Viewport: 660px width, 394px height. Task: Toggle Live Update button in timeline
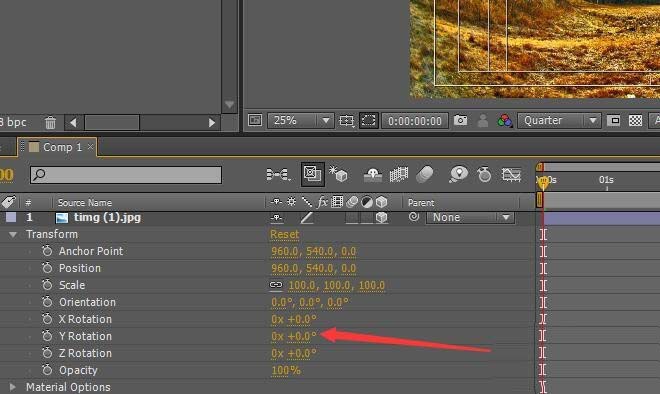coord(313,174)
